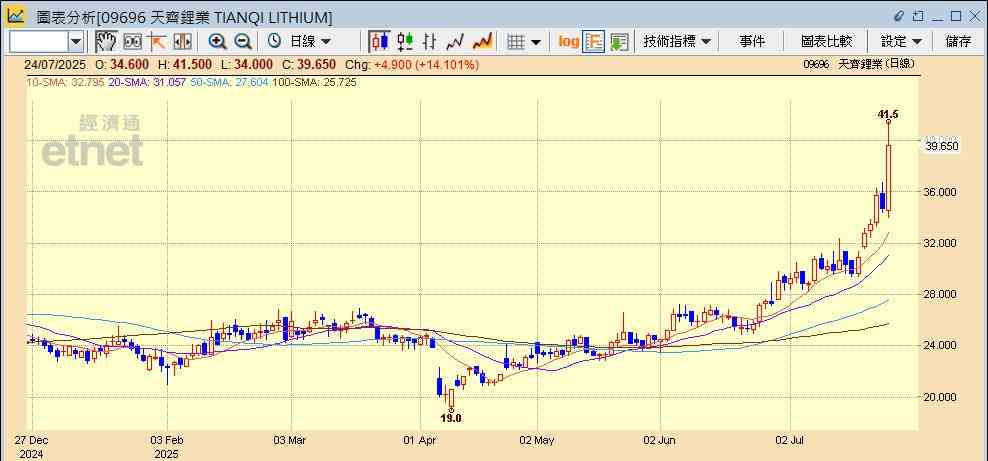The image size is (988, 461).
Task: Click the 03 Feb date axis label
Action: [167, 440]
